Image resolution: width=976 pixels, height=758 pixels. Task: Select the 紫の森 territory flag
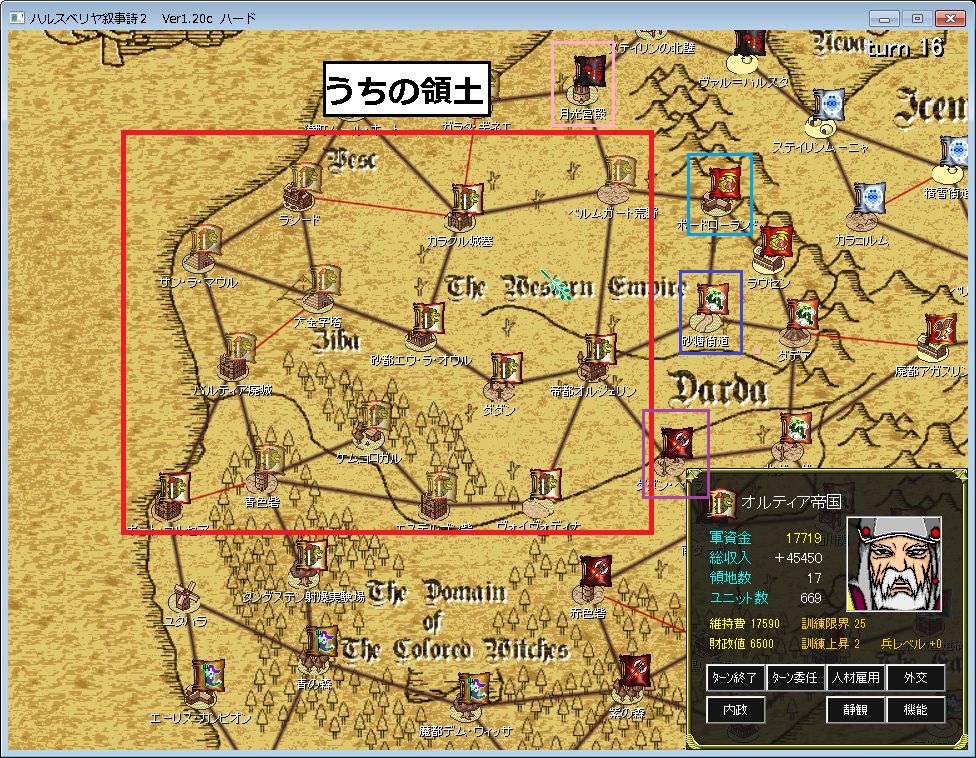pos(634,671)
